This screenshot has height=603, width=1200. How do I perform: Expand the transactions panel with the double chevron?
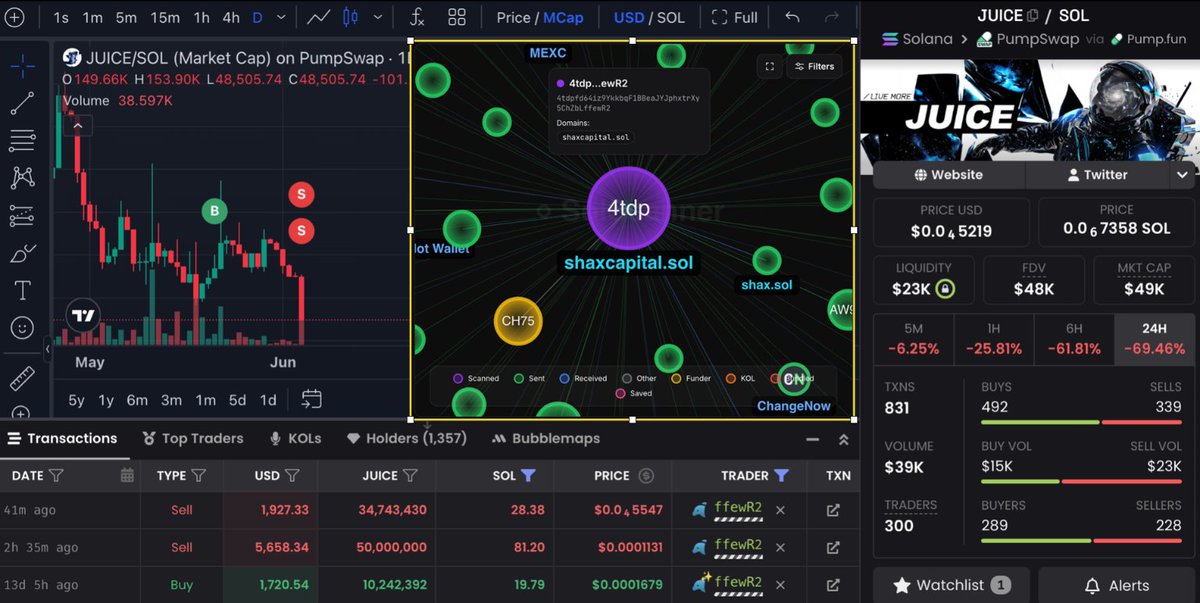coord(843,439)
